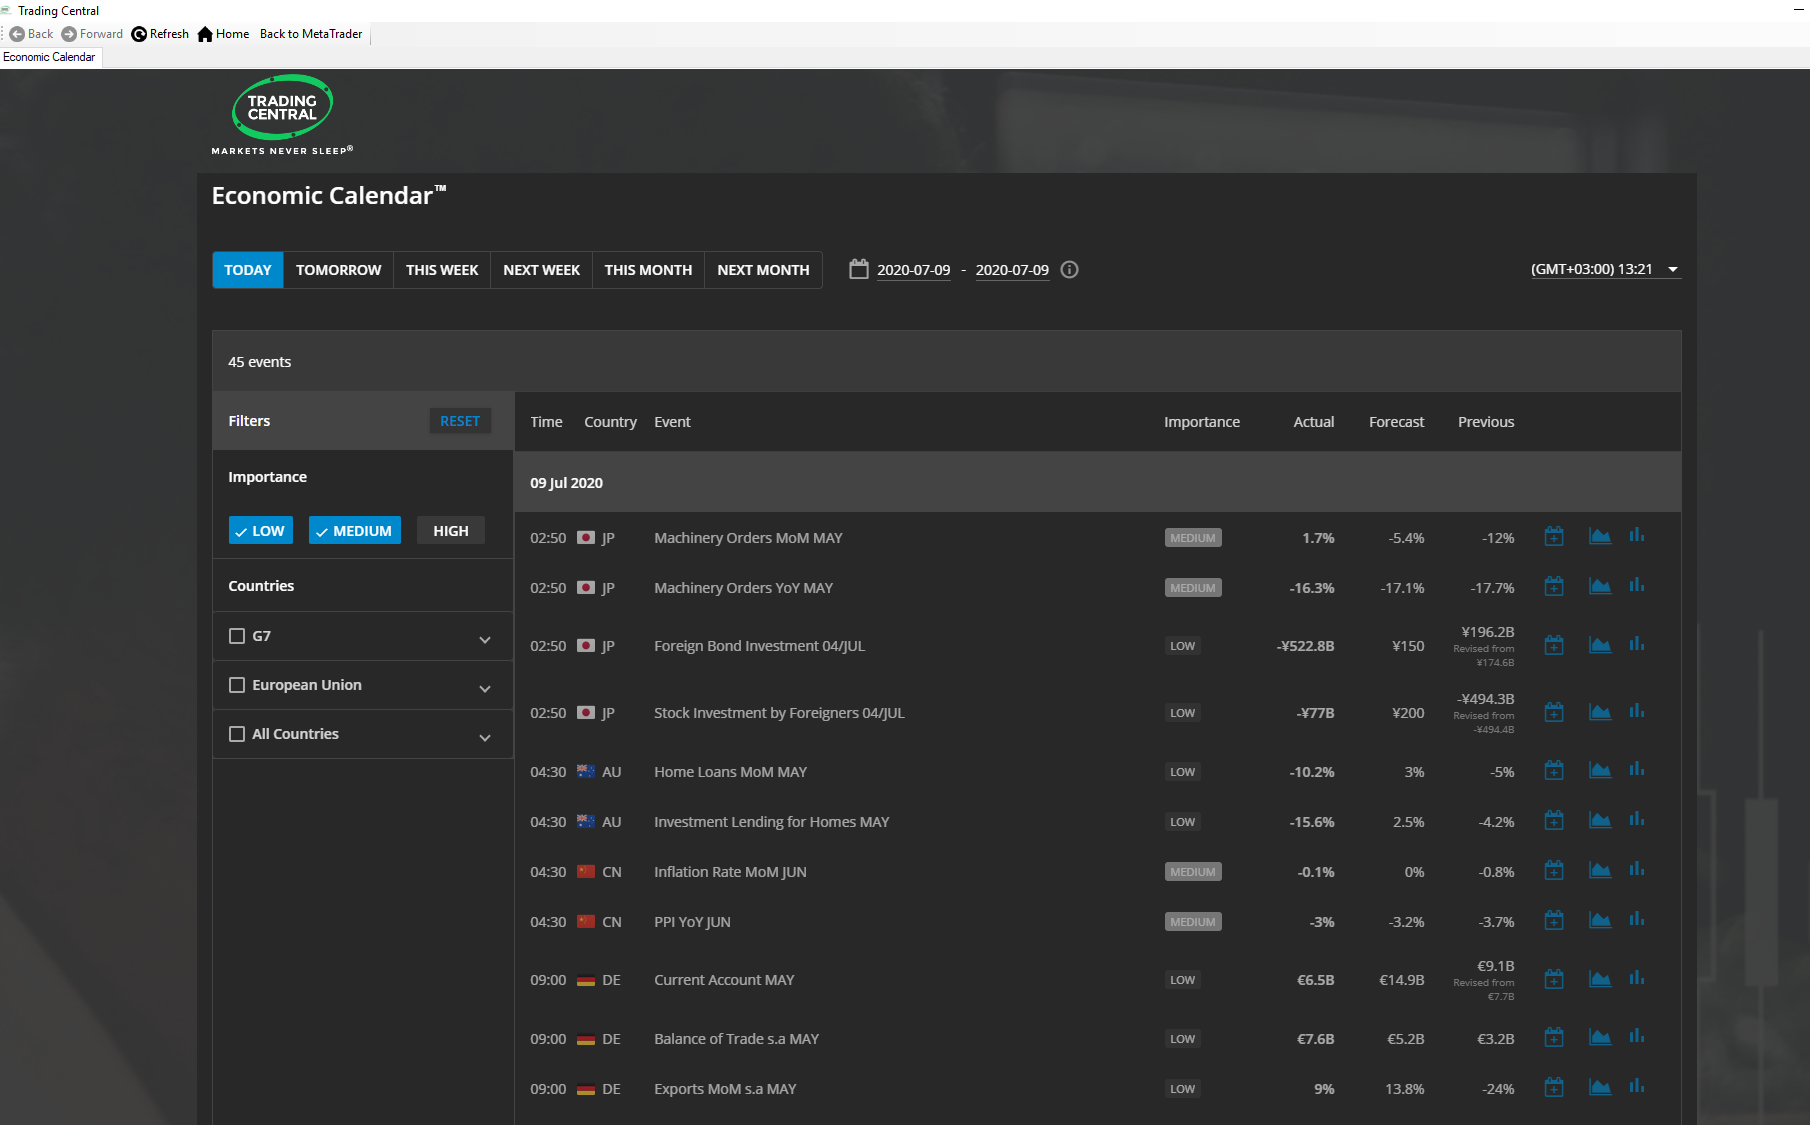
Task: Open area chart icon for Inflation Rate MoM
Action: tap(1600, 871)
